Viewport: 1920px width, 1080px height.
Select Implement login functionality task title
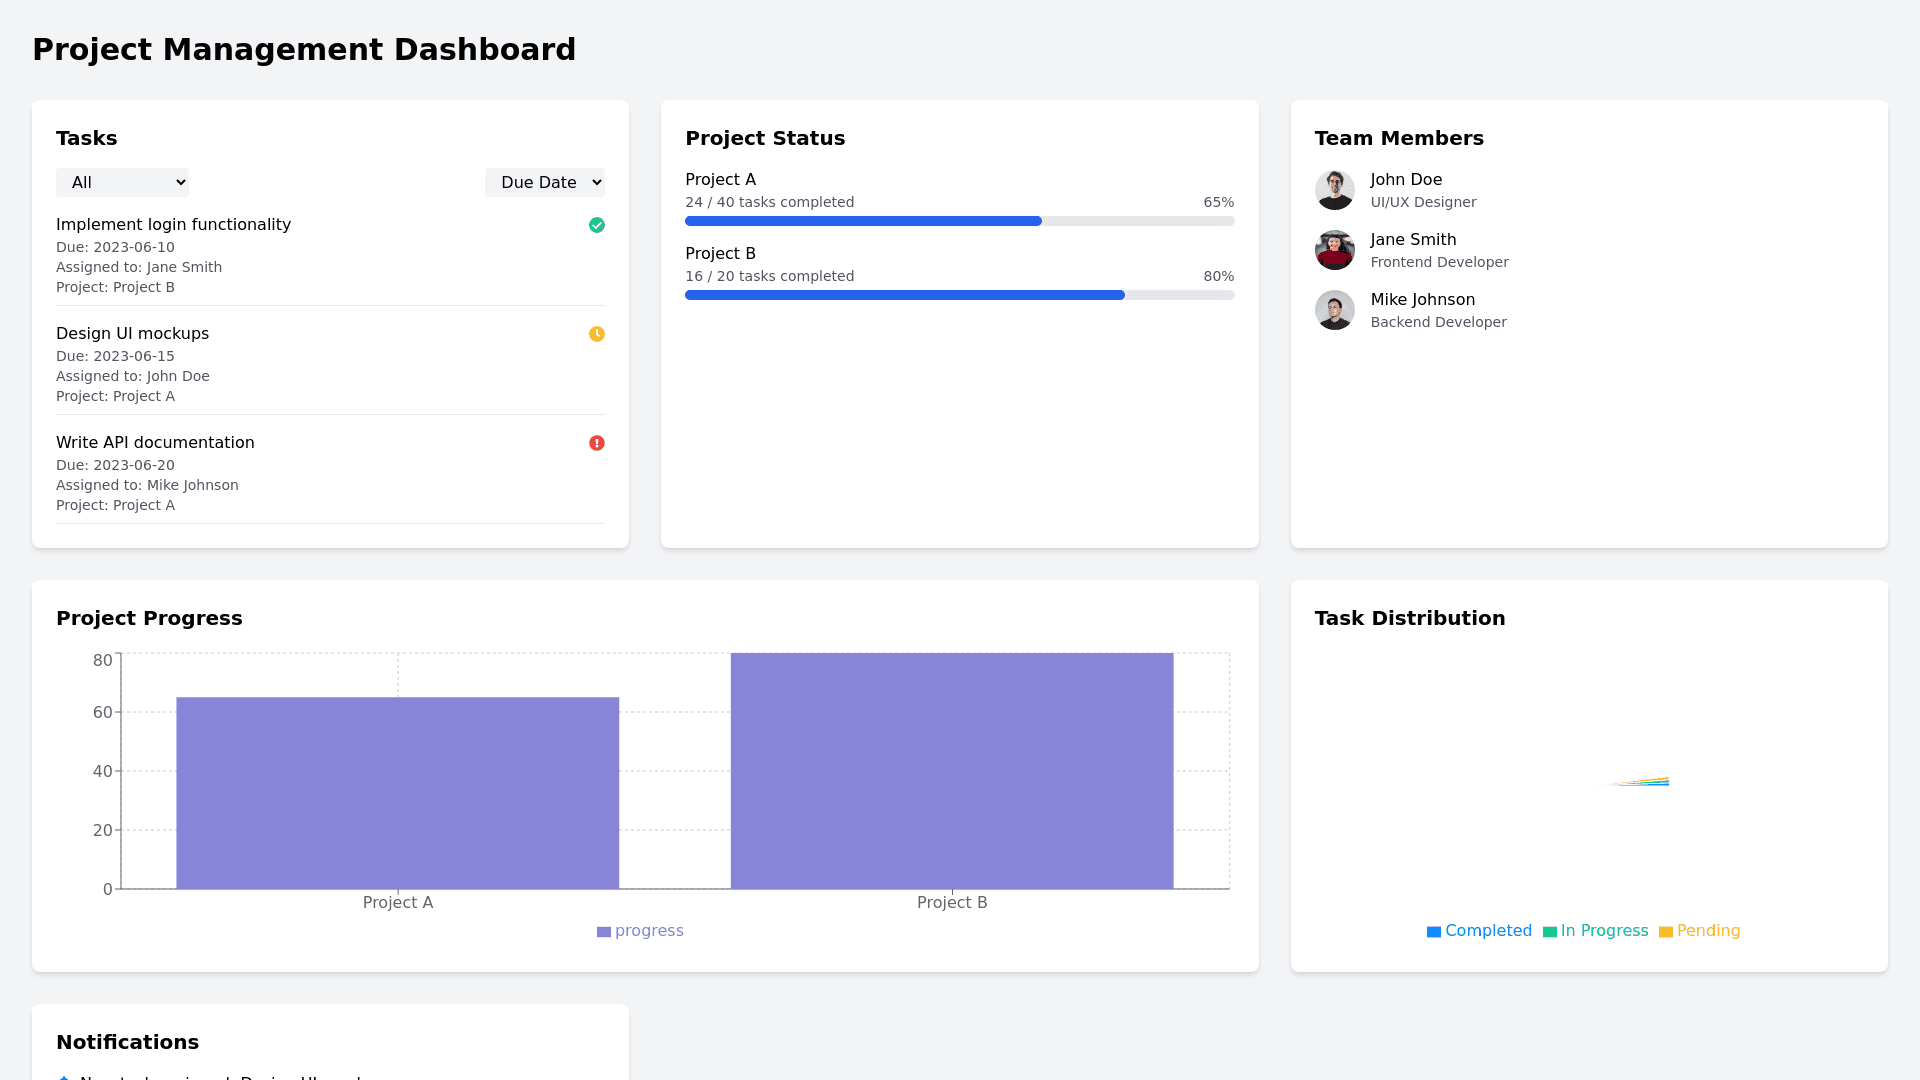click(173, 225)
